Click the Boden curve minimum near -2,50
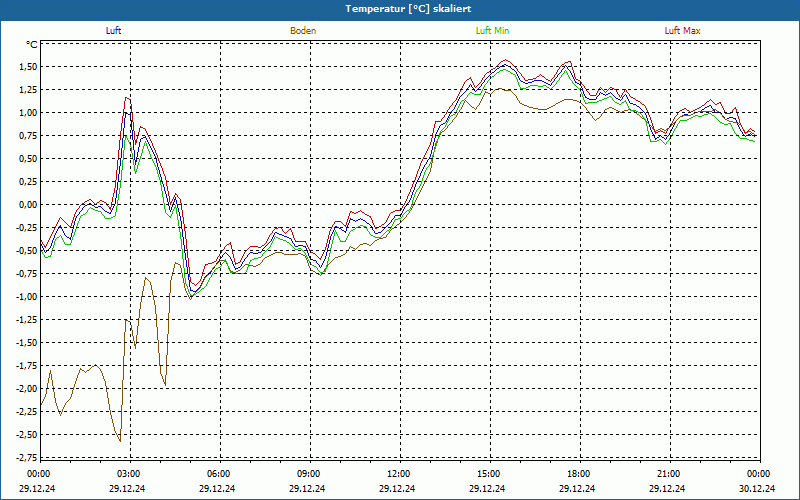Screen dimensions: 800x500 point(120,441)
